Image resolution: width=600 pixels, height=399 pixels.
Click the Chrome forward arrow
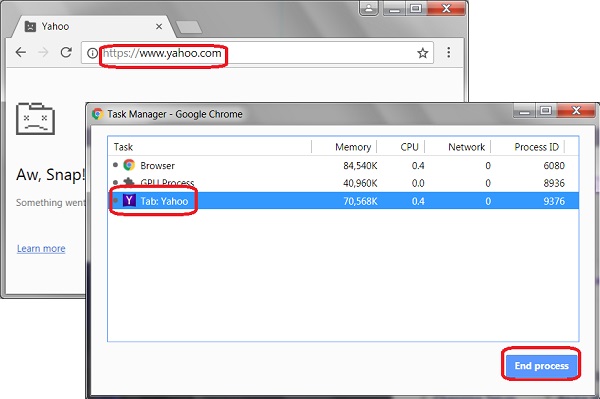[44, 52]
